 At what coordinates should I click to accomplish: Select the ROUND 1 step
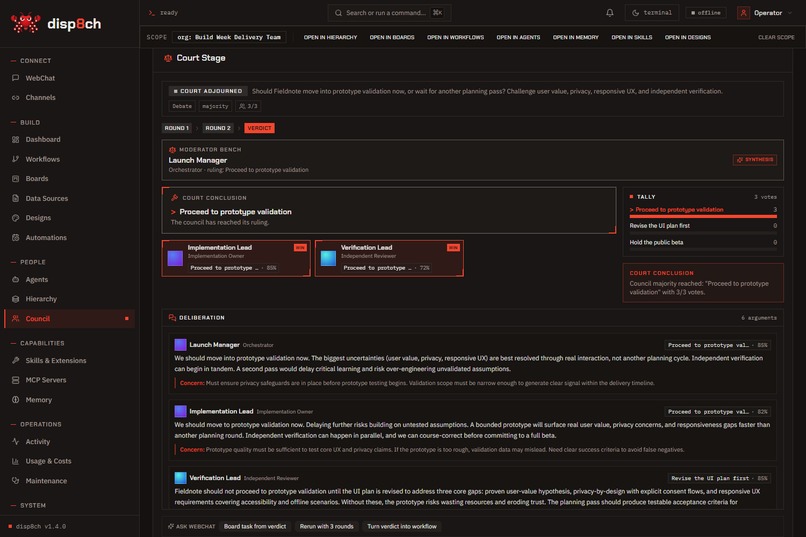point(176,128)
